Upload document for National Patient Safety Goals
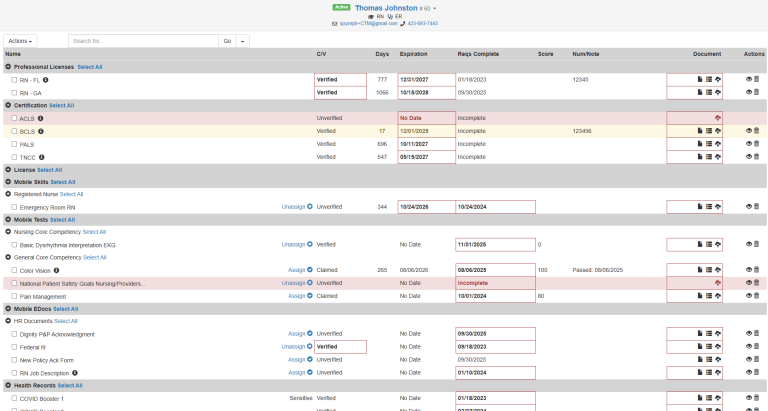Image resolution: width=768 pixels, height=411 pixels. 718,283
